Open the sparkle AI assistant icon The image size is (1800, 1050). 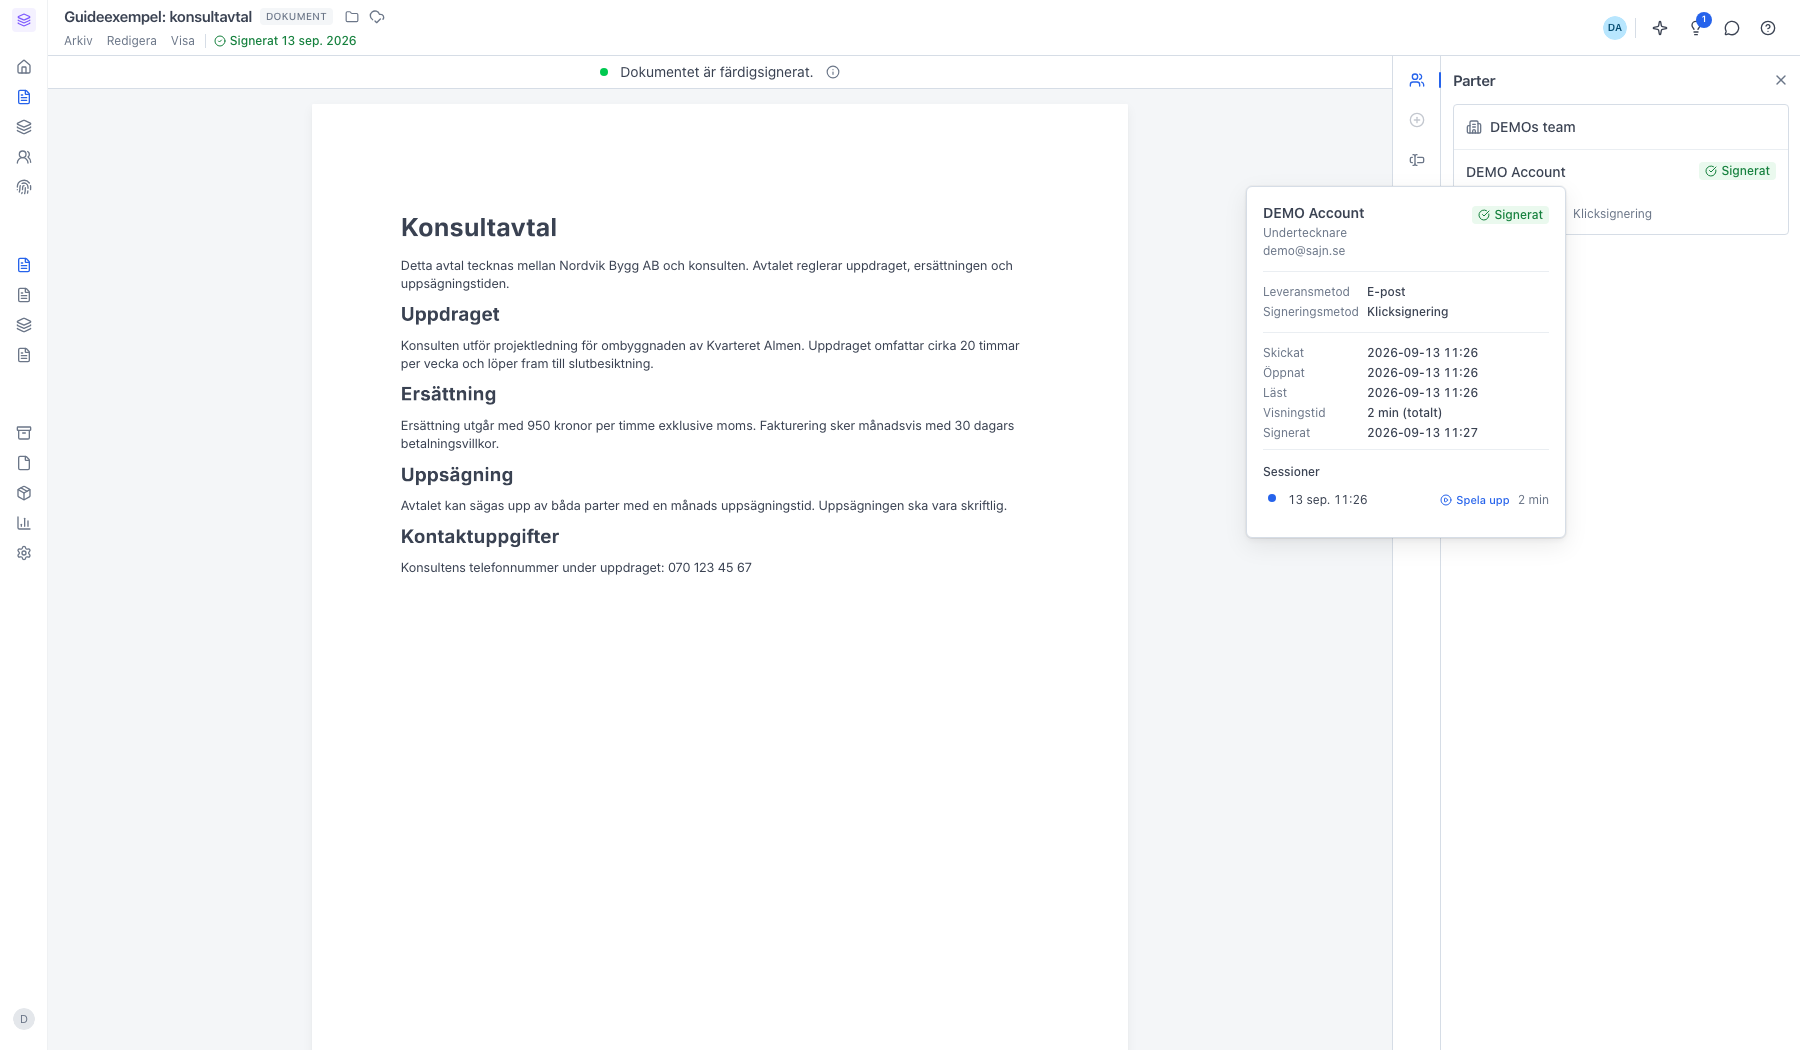pyautogui.click(x=1660, y=28)
